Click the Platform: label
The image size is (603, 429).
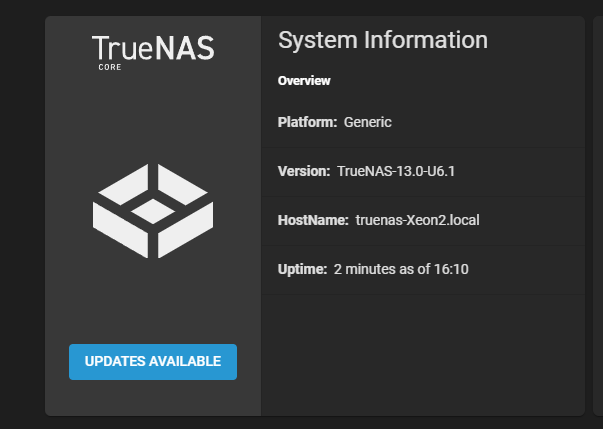pos(307,122)
